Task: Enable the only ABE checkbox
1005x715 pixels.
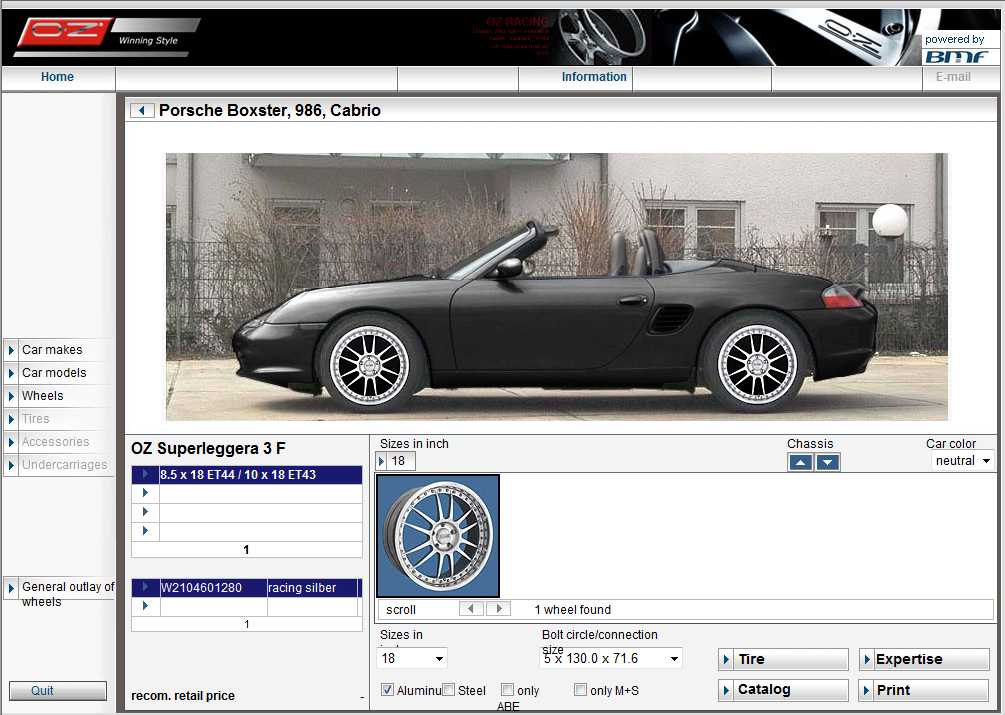Action: [x=507, y=689]
